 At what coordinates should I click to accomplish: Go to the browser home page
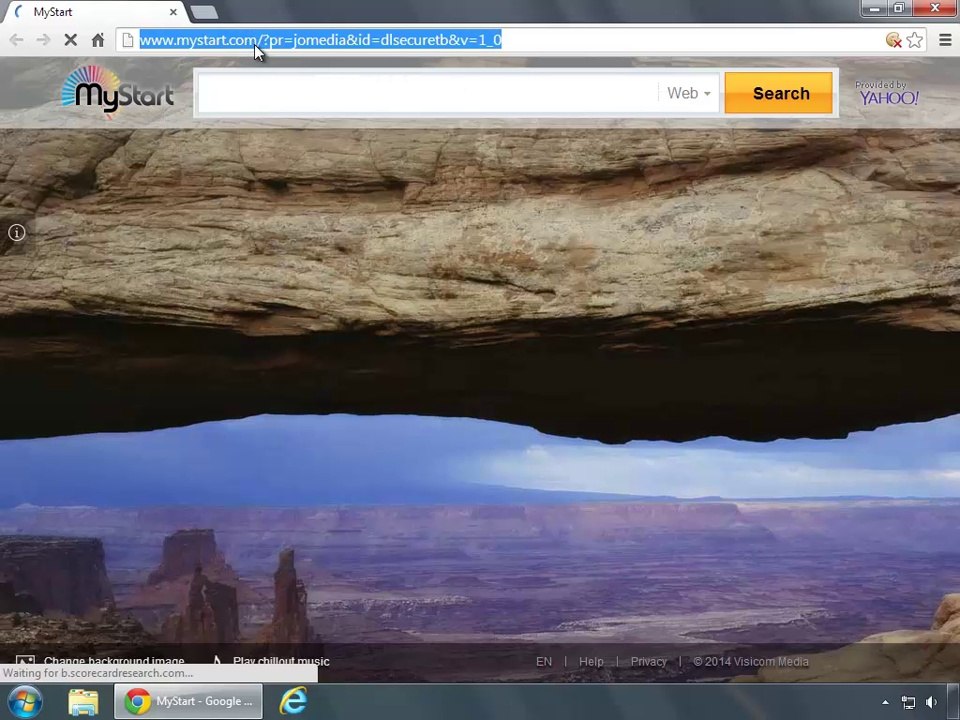coord(98,40)
